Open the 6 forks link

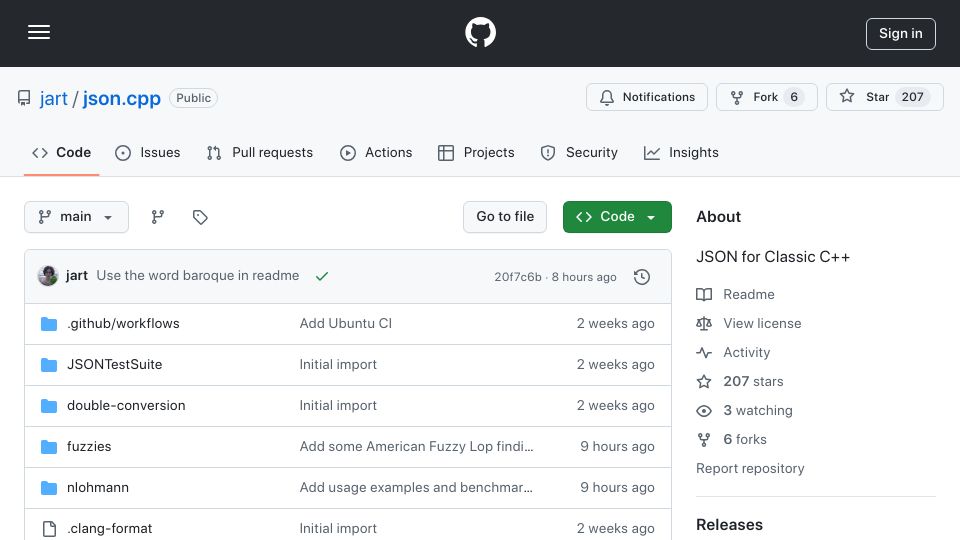[744, 440]
